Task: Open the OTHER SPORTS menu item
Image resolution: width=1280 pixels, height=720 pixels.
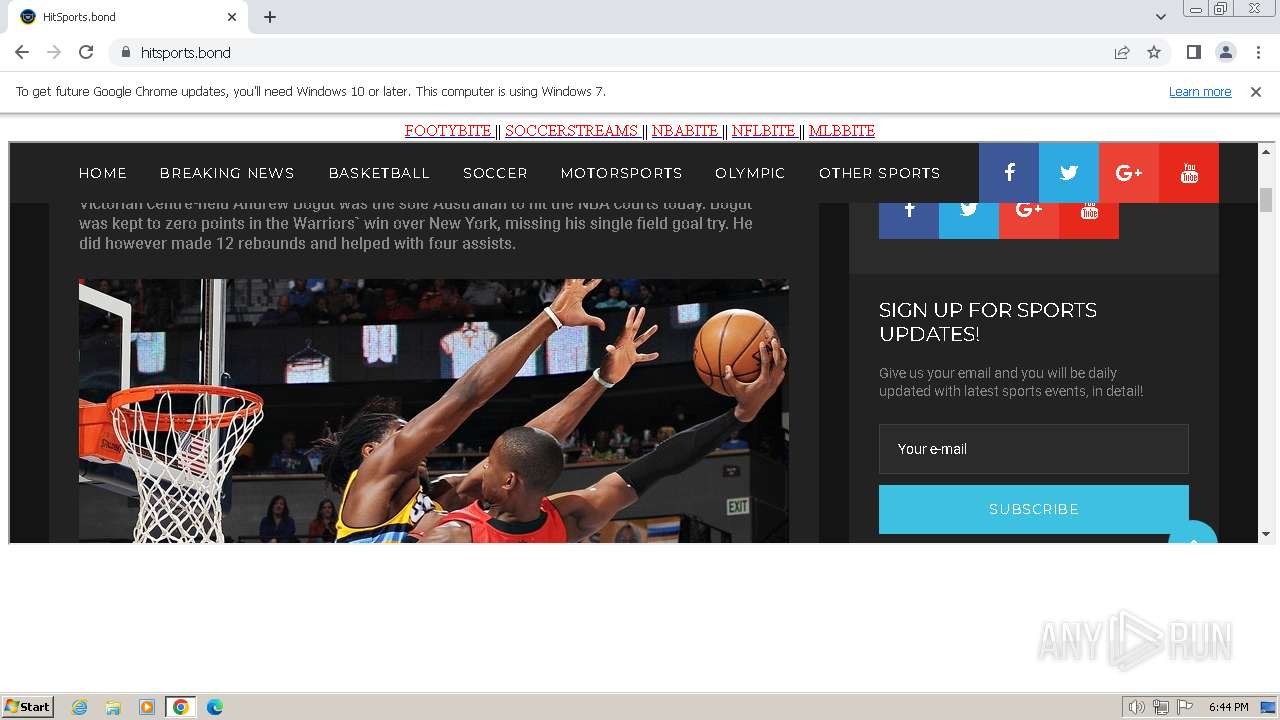Action: (880, 173)
